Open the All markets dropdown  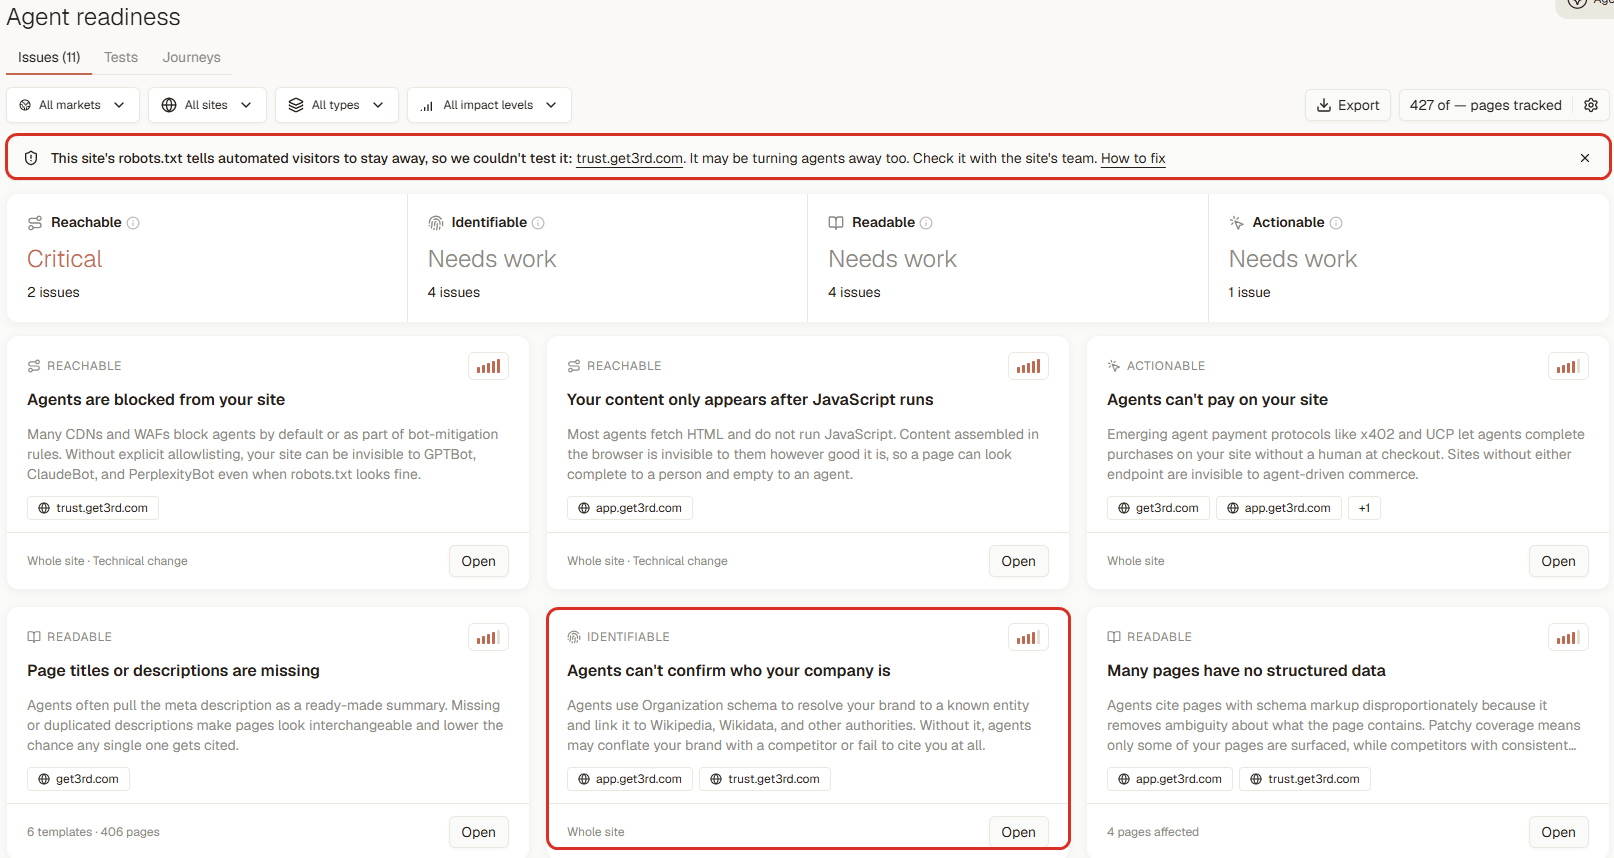[x=73, y=105]
